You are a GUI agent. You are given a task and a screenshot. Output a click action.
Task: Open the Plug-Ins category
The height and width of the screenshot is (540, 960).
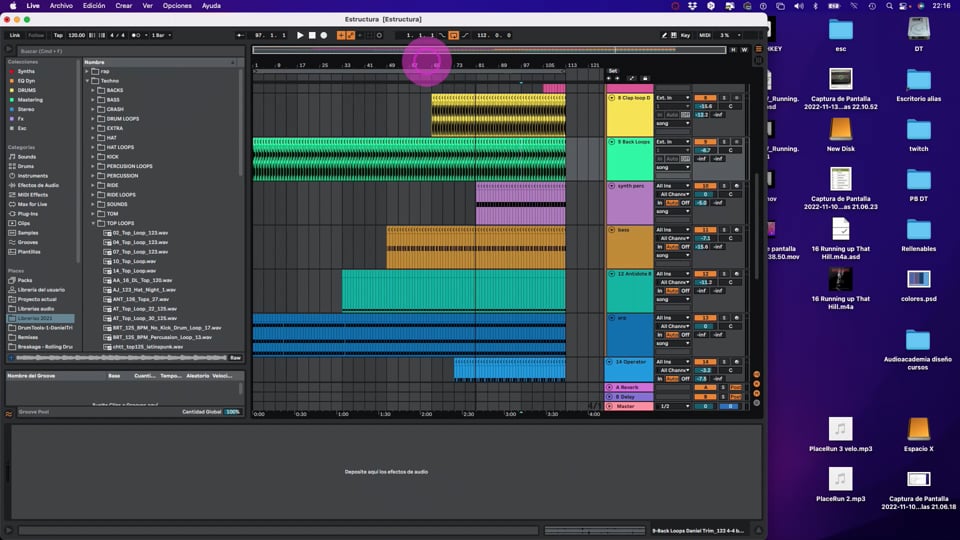point(28,214)
